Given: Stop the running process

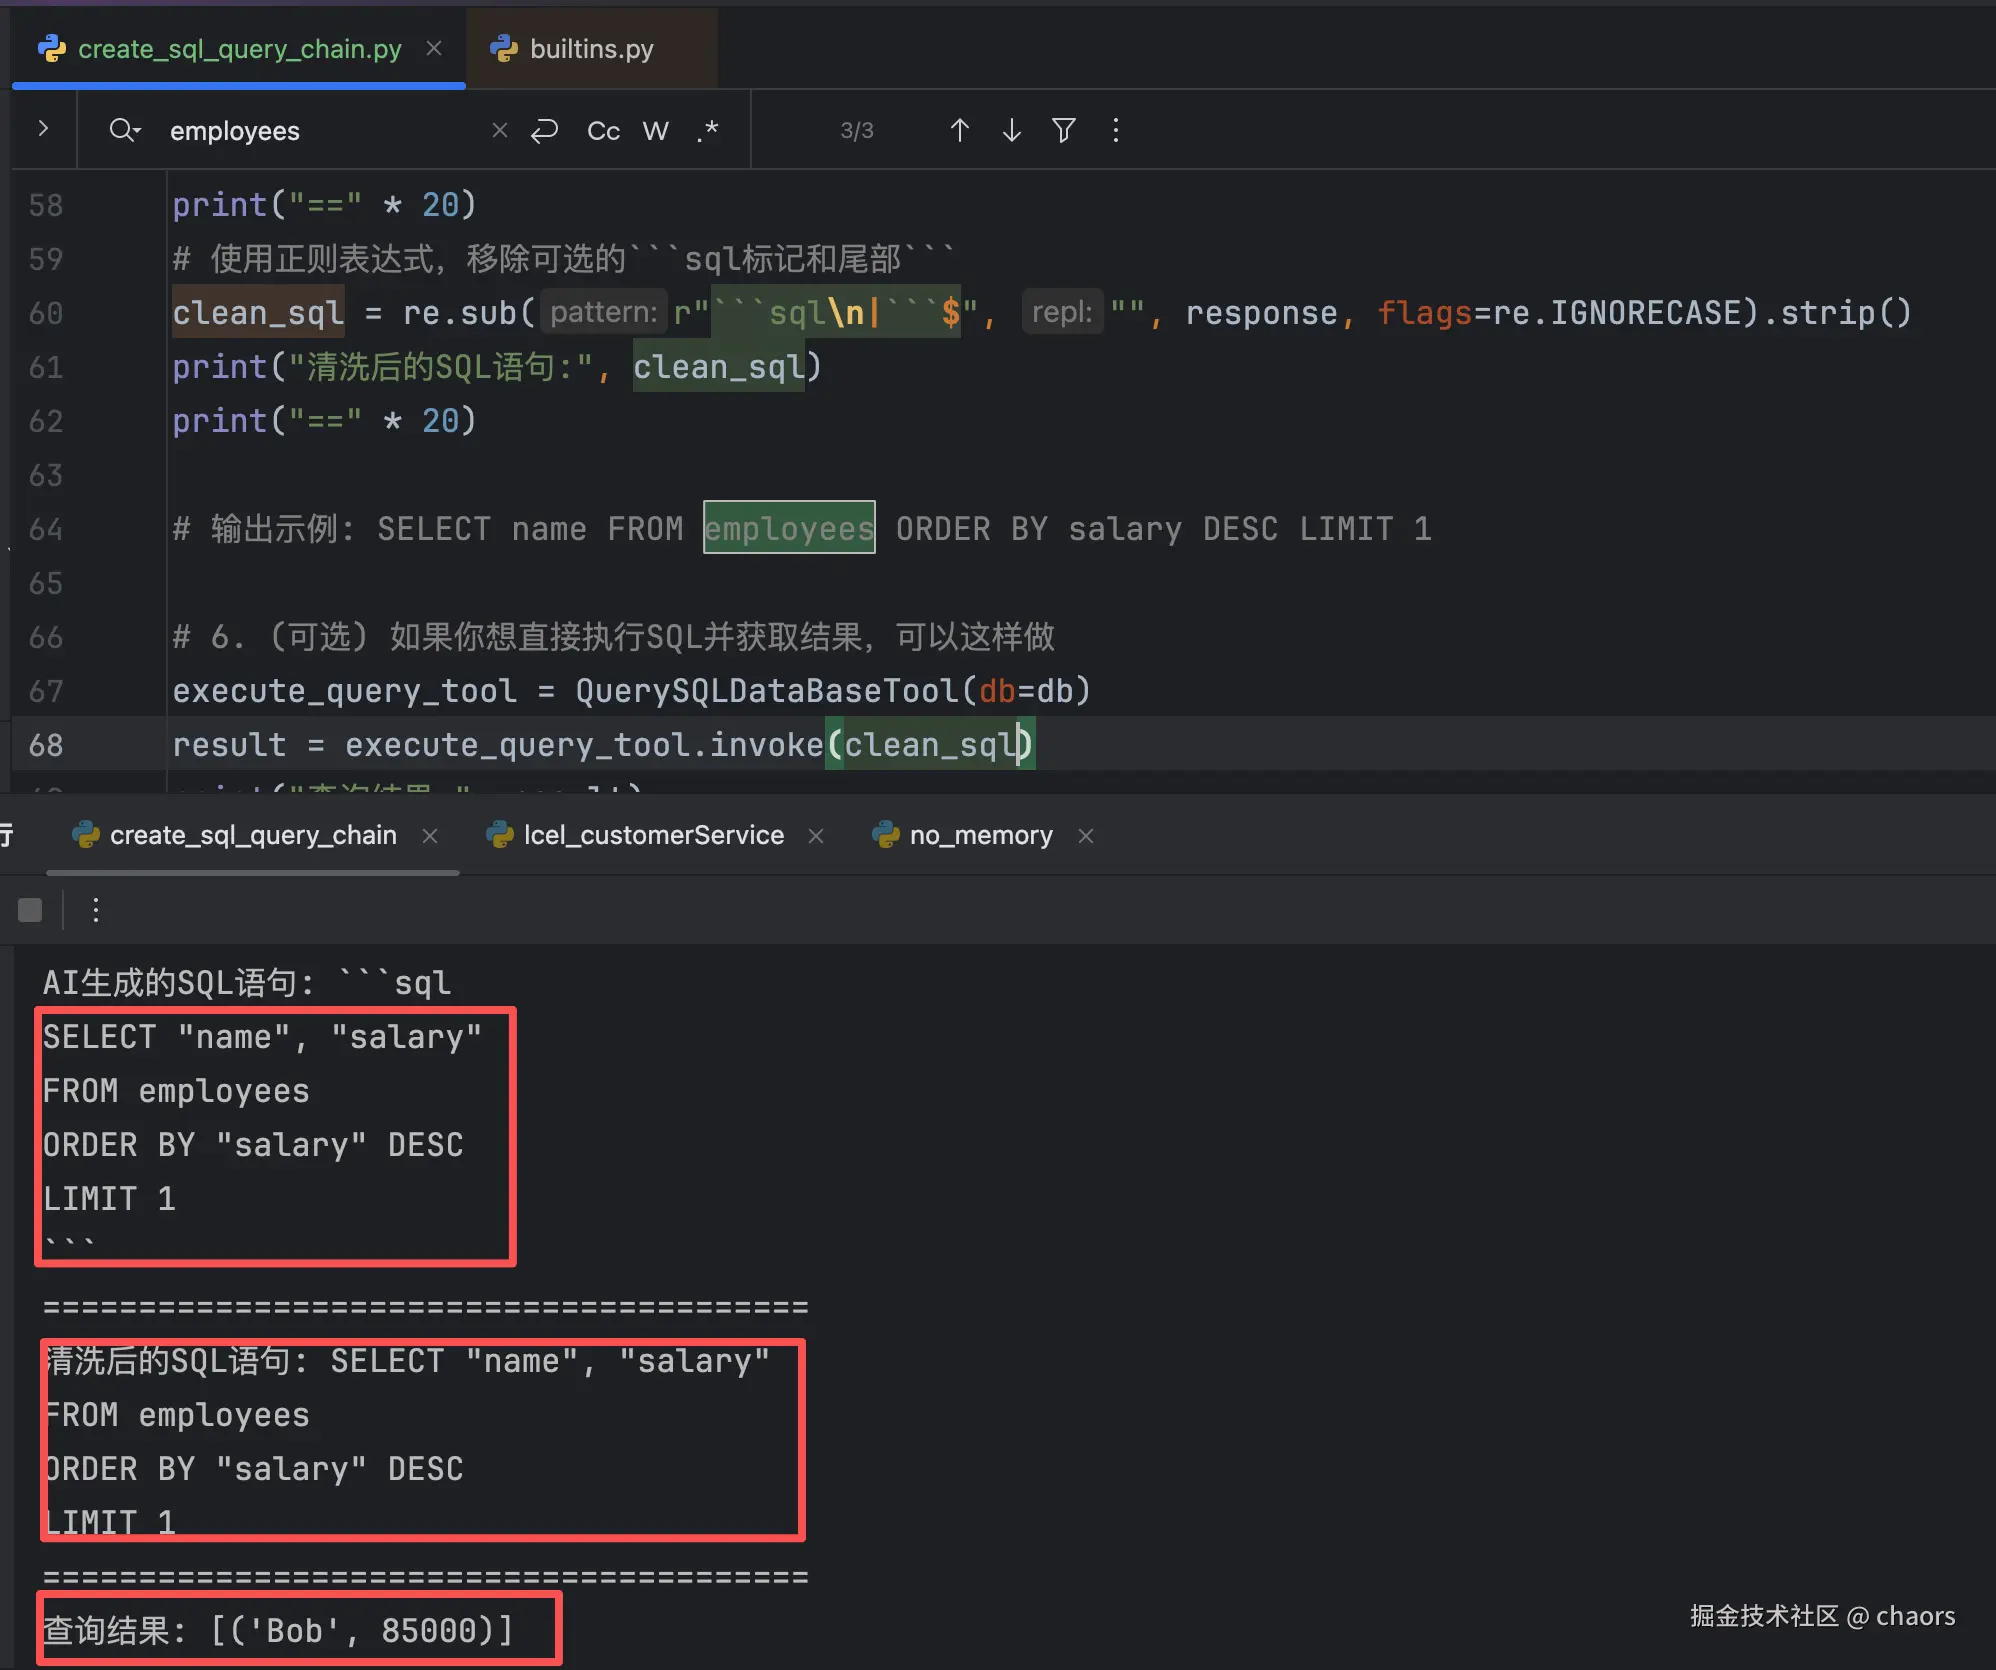Looking at the screenshot, I should click(30, 910).
